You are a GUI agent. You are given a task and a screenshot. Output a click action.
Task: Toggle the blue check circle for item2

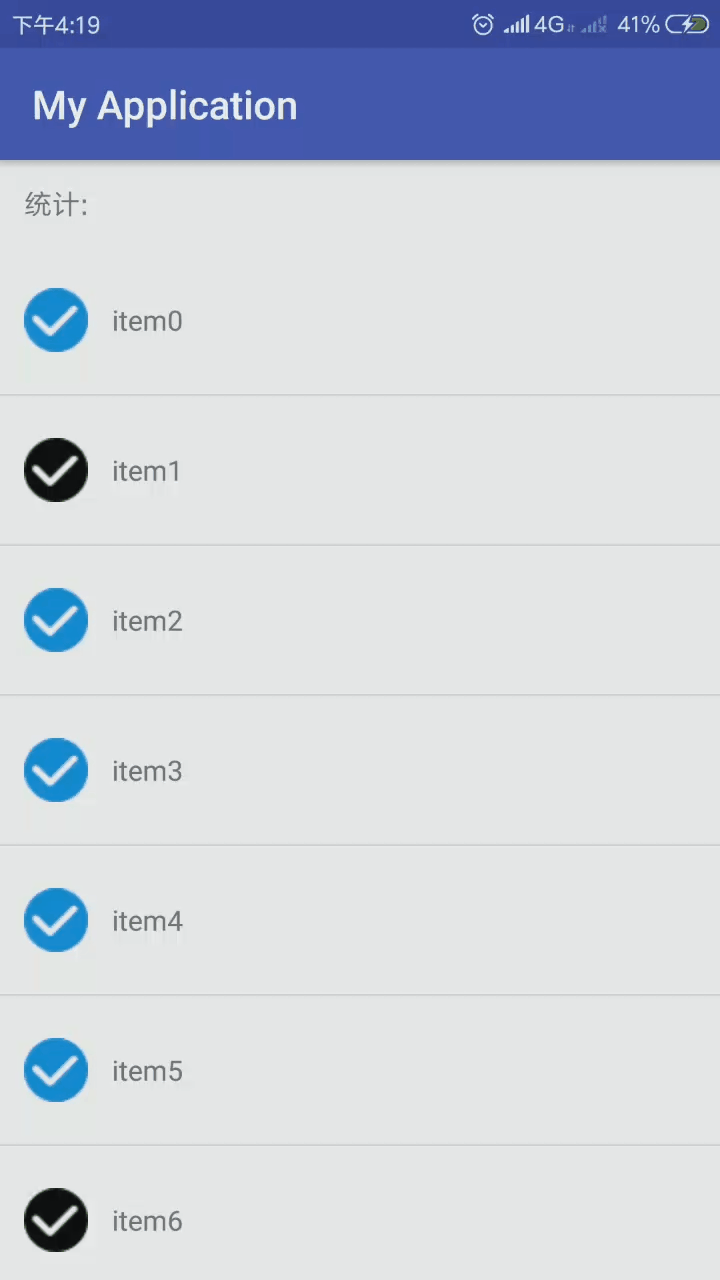coord(56,620)
